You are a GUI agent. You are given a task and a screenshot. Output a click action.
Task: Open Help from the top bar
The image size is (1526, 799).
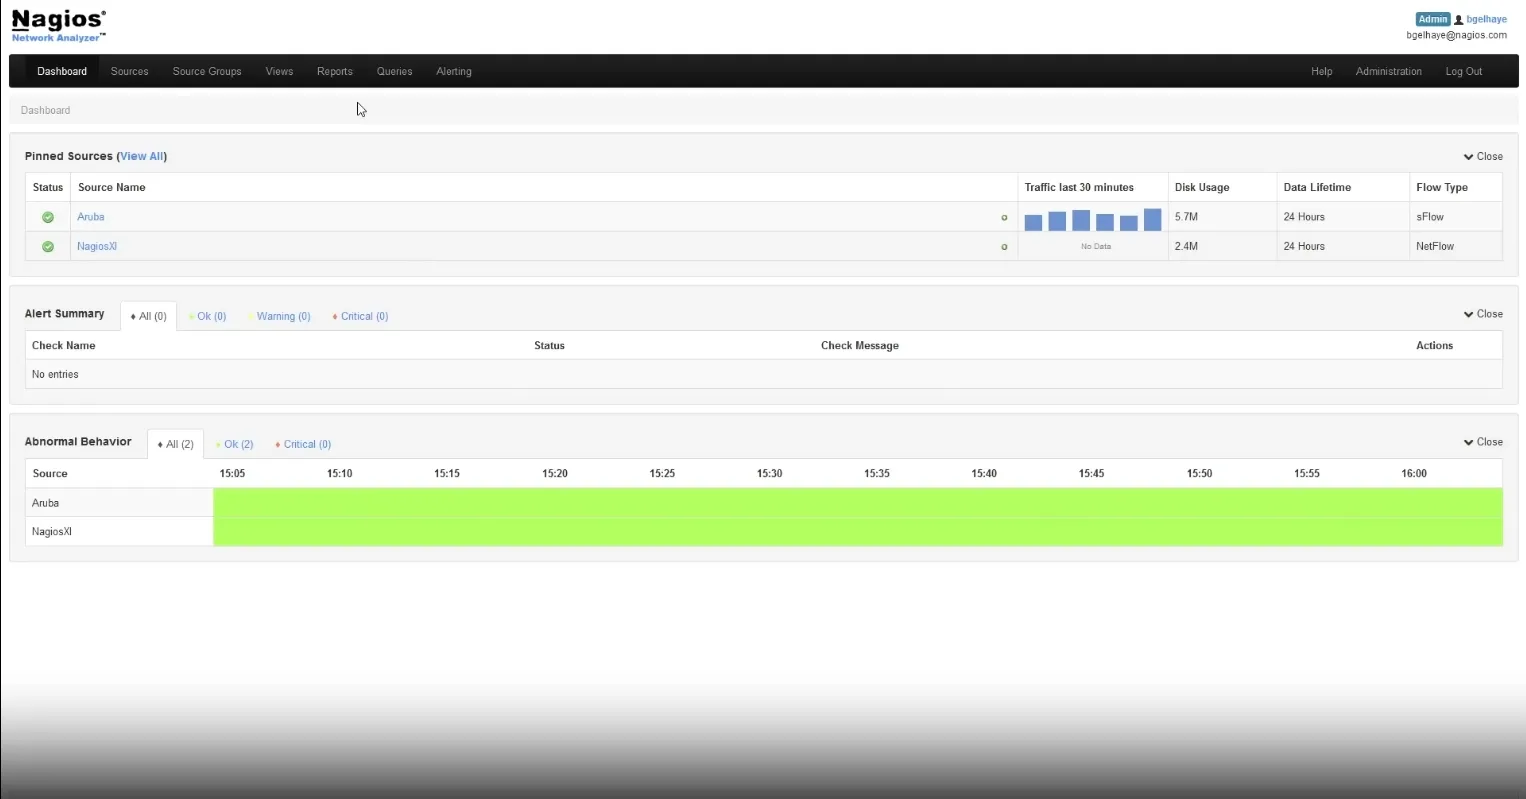point(1322,71)
